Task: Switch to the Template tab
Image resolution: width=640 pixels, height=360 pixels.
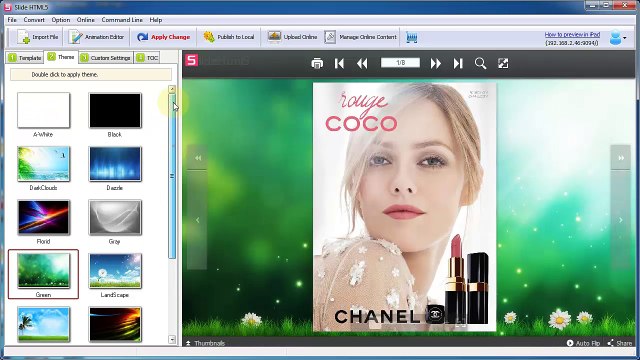Action: [x=24, y=58]
